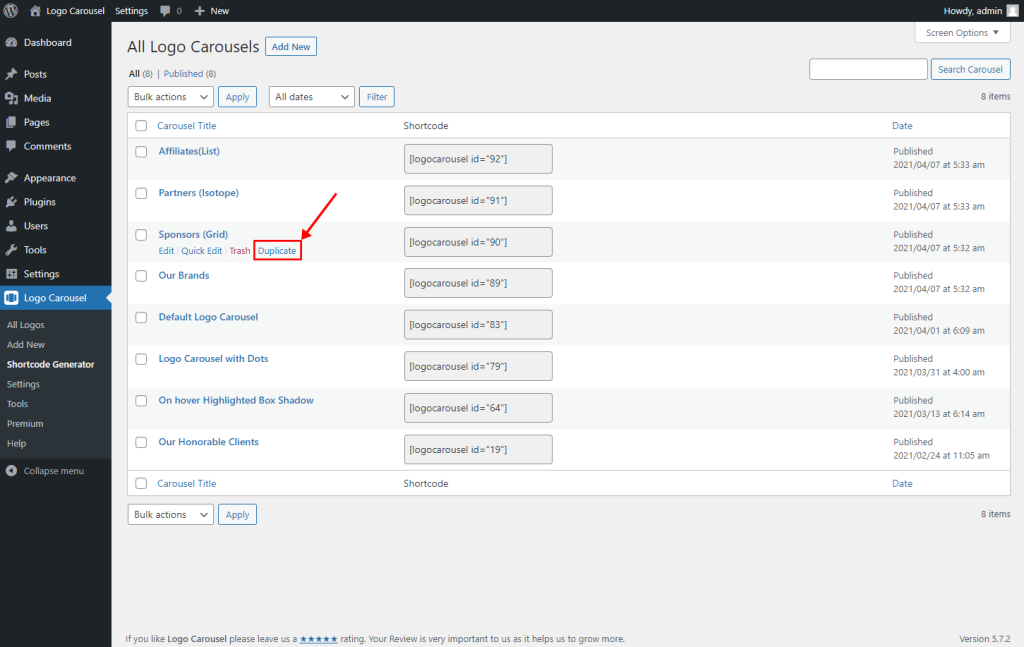
Task: Open the Screen Options panel
Action: point(961,32)
